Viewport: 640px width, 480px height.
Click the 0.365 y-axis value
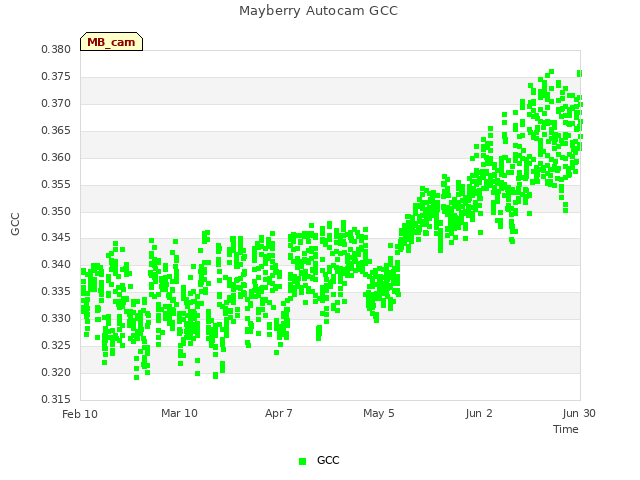[x=56, y=131]
